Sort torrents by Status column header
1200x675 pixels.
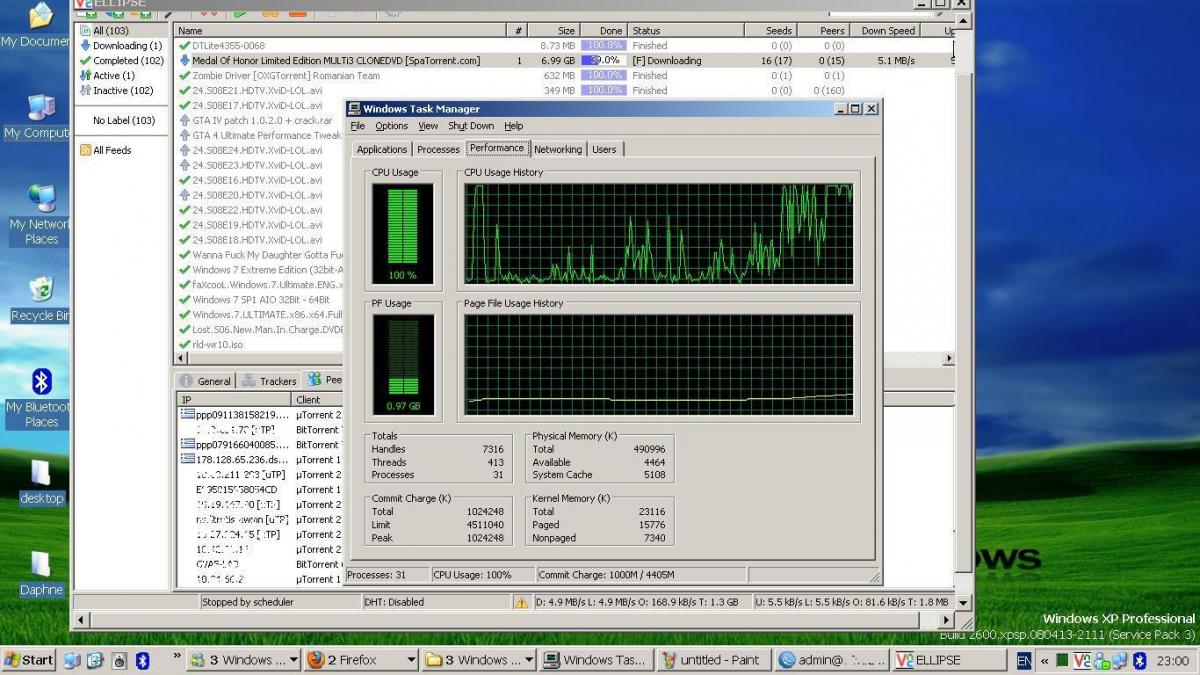click(688, 31)
